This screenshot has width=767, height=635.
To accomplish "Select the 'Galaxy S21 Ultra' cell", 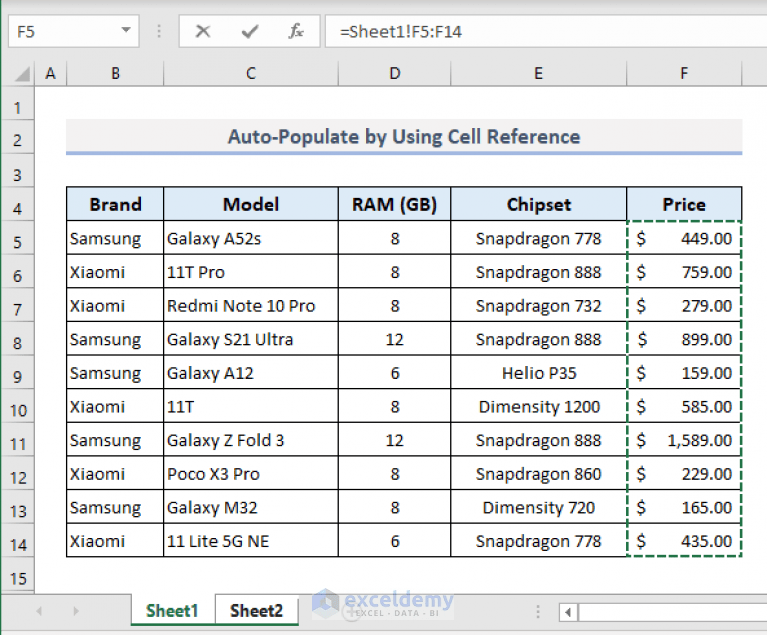I will click(251, 340).
